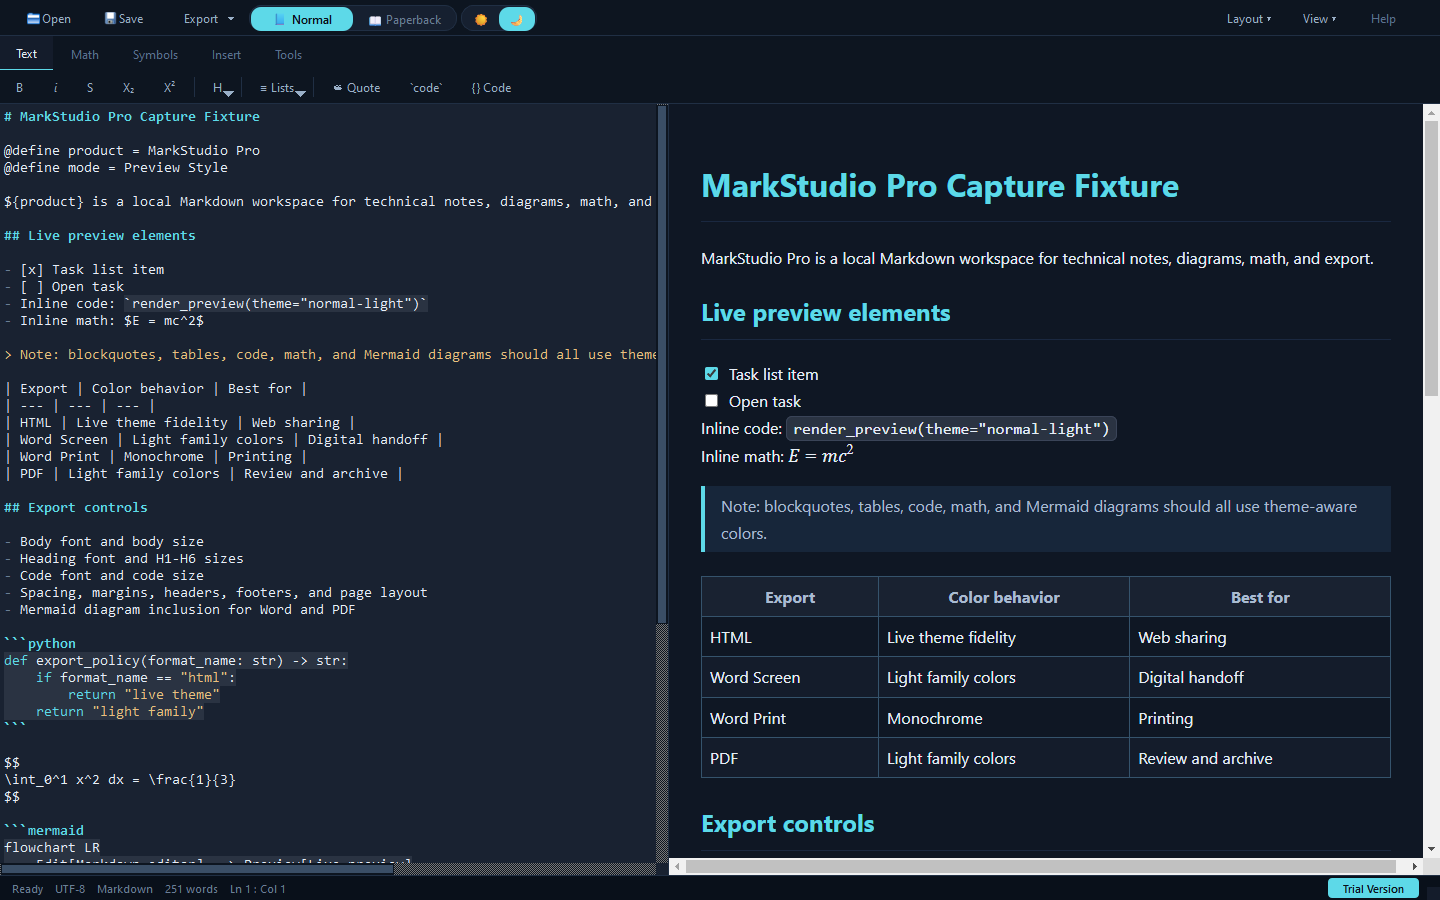The image size is (1440, 900).
Task: Insert a blockquote with Quote
Action: (x=357, y=88)
